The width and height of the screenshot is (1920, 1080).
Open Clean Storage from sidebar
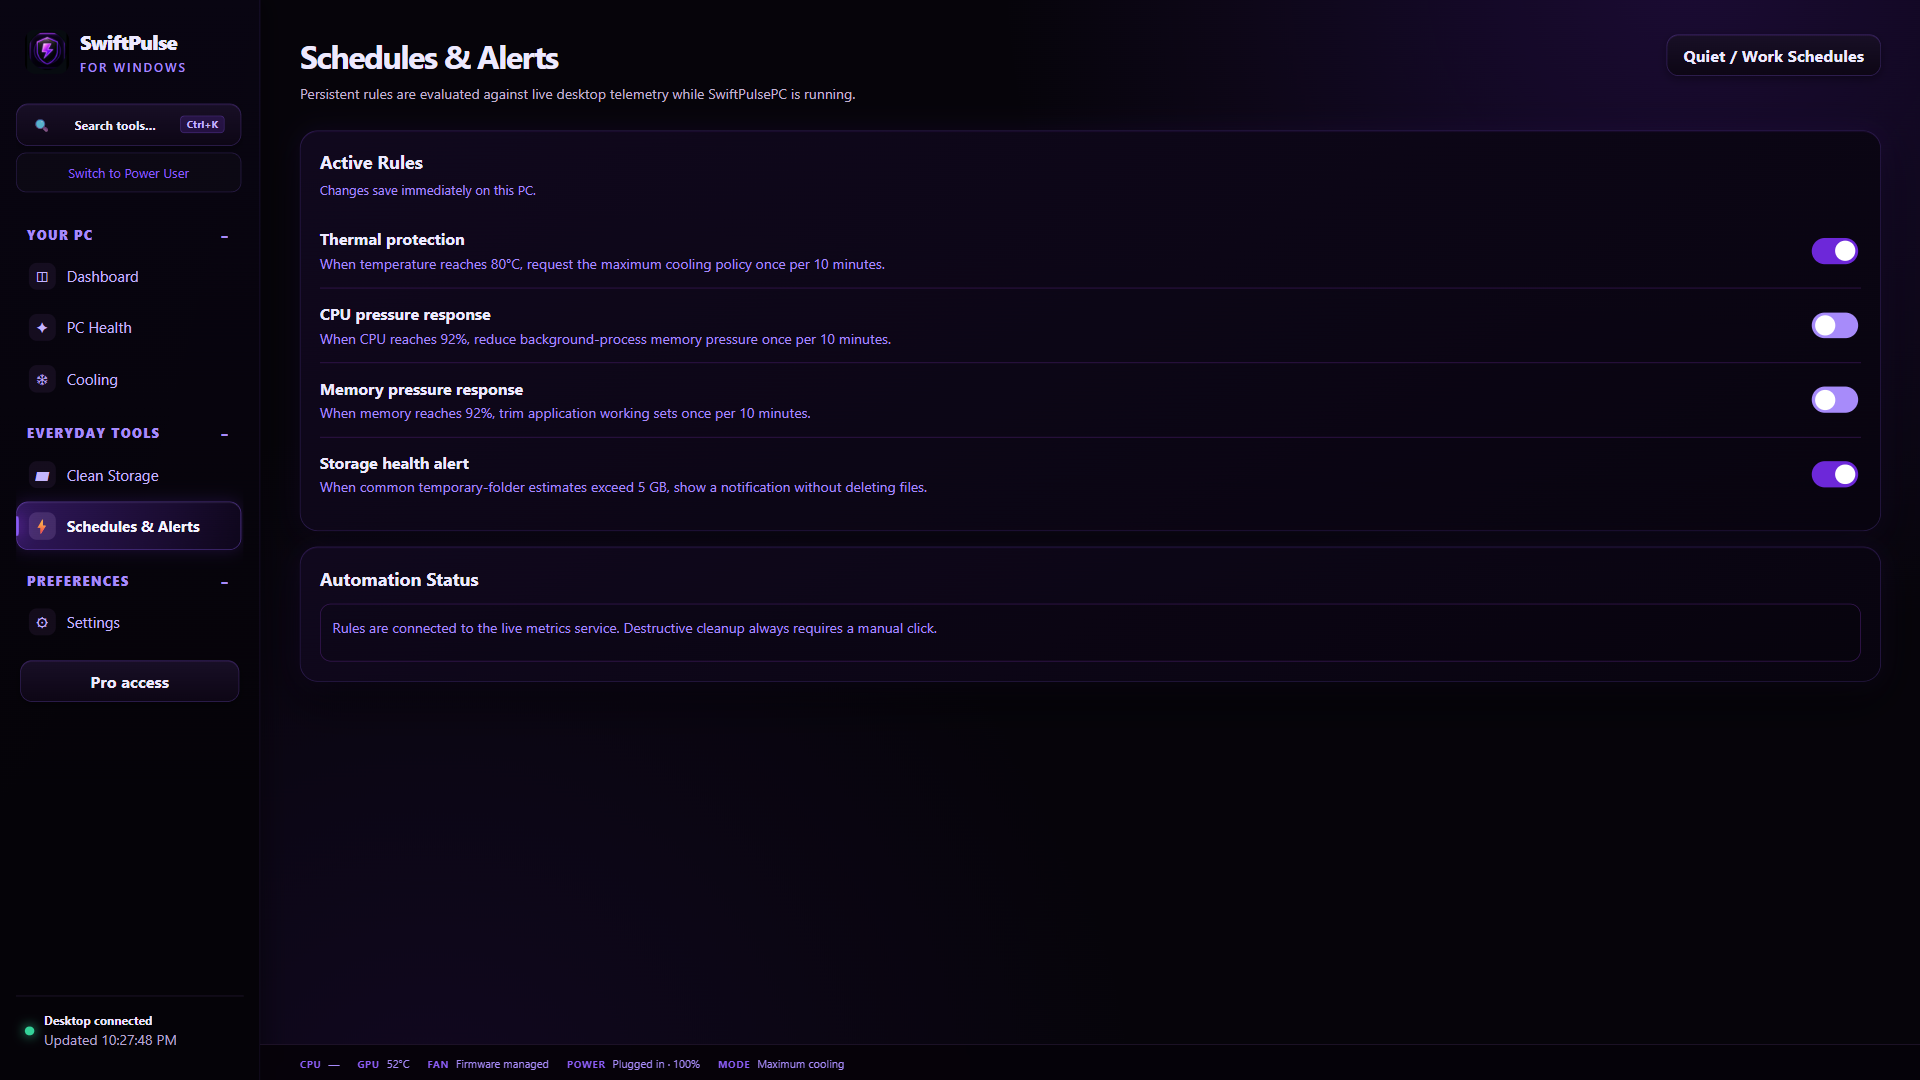(128, 476)
